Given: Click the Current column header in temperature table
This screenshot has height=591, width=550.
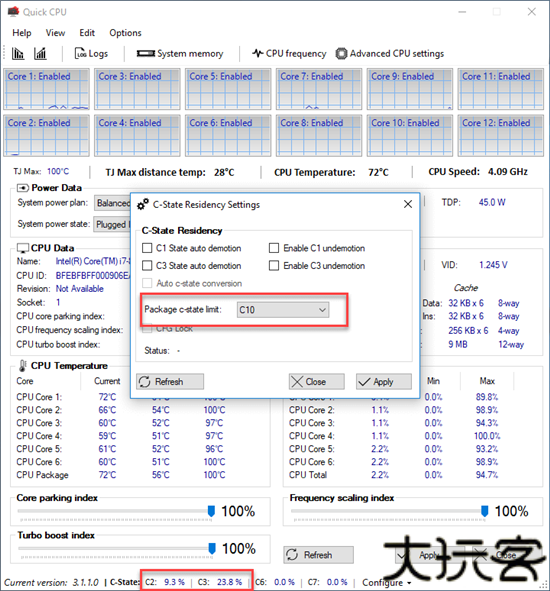Looking at the screenshot, I should click(107, 381).
